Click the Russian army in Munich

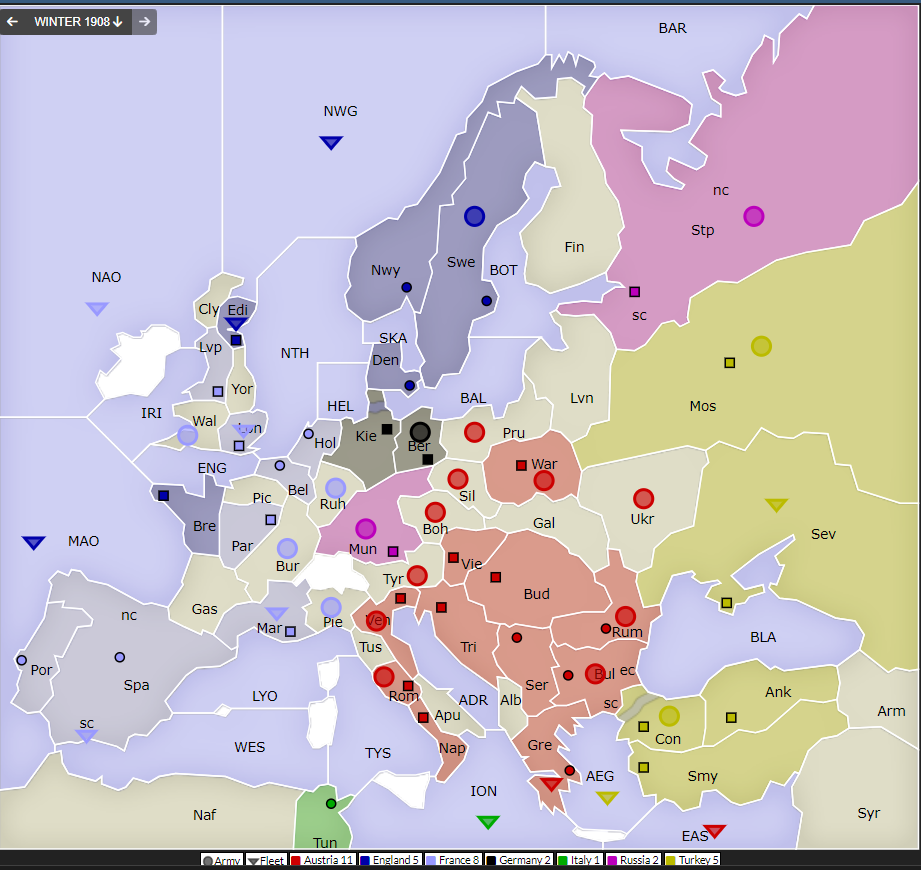pyautogui.click(x=366, y=529)
